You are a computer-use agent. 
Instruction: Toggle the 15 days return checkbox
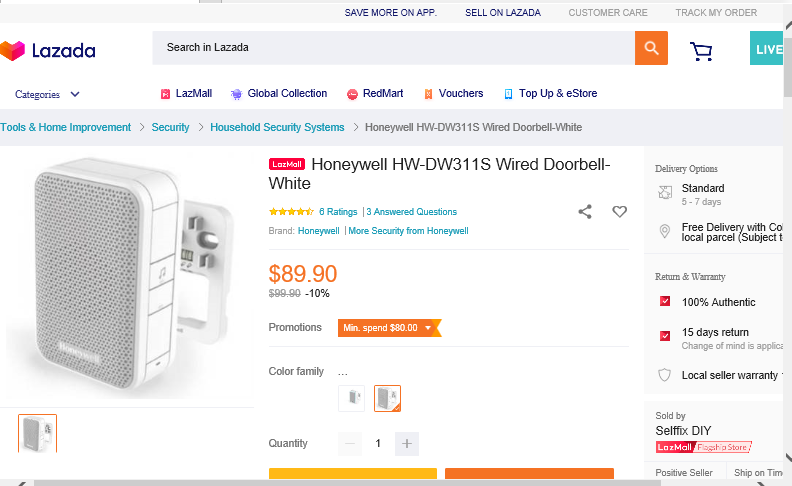coord(665,335)
